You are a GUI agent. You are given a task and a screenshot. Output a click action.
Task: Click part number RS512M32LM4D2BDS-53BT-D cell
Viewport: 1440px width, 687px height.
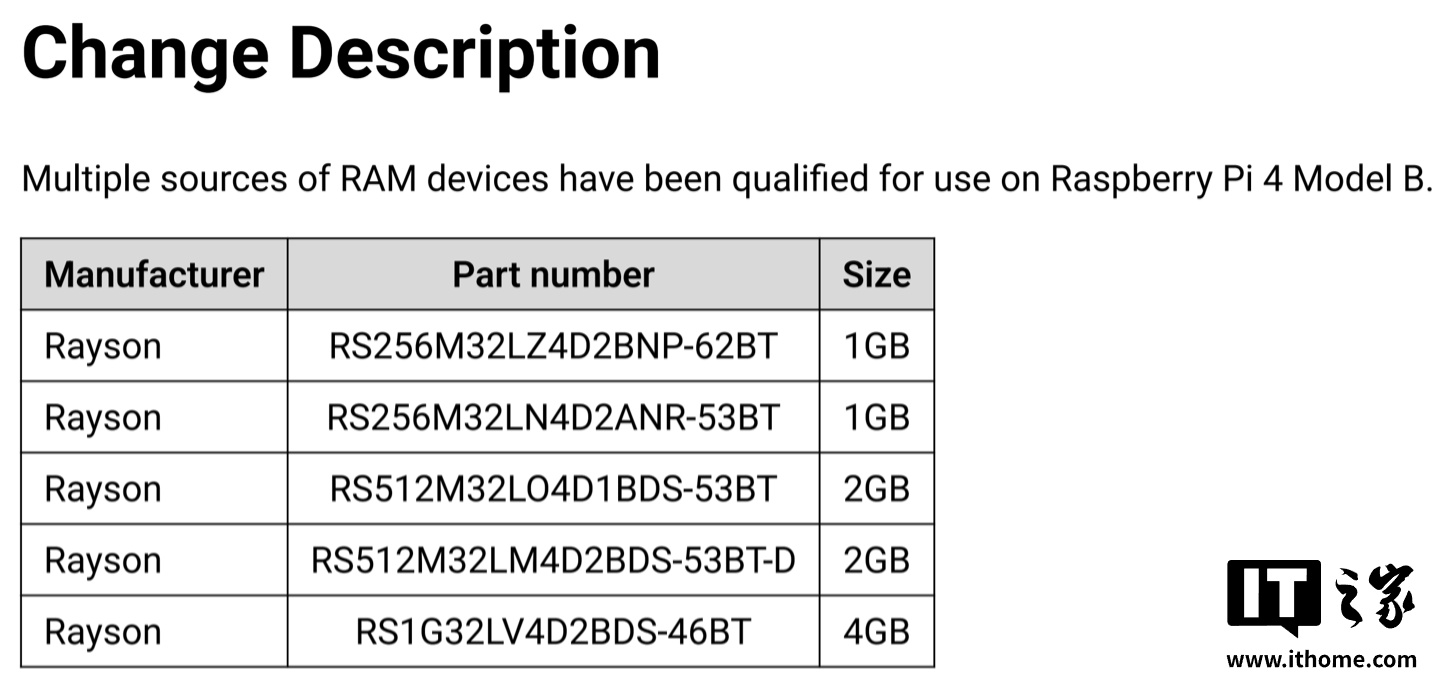[x=553, y=560]
